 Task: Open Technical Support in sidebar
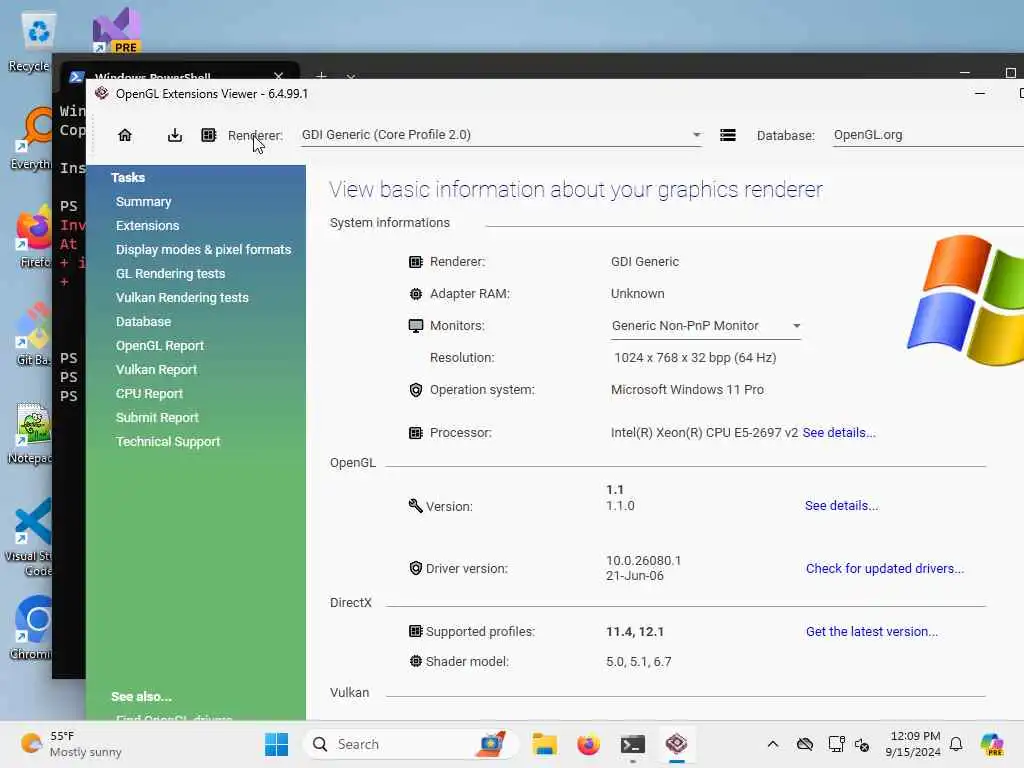pyautogui.click(x=168, y=442)
